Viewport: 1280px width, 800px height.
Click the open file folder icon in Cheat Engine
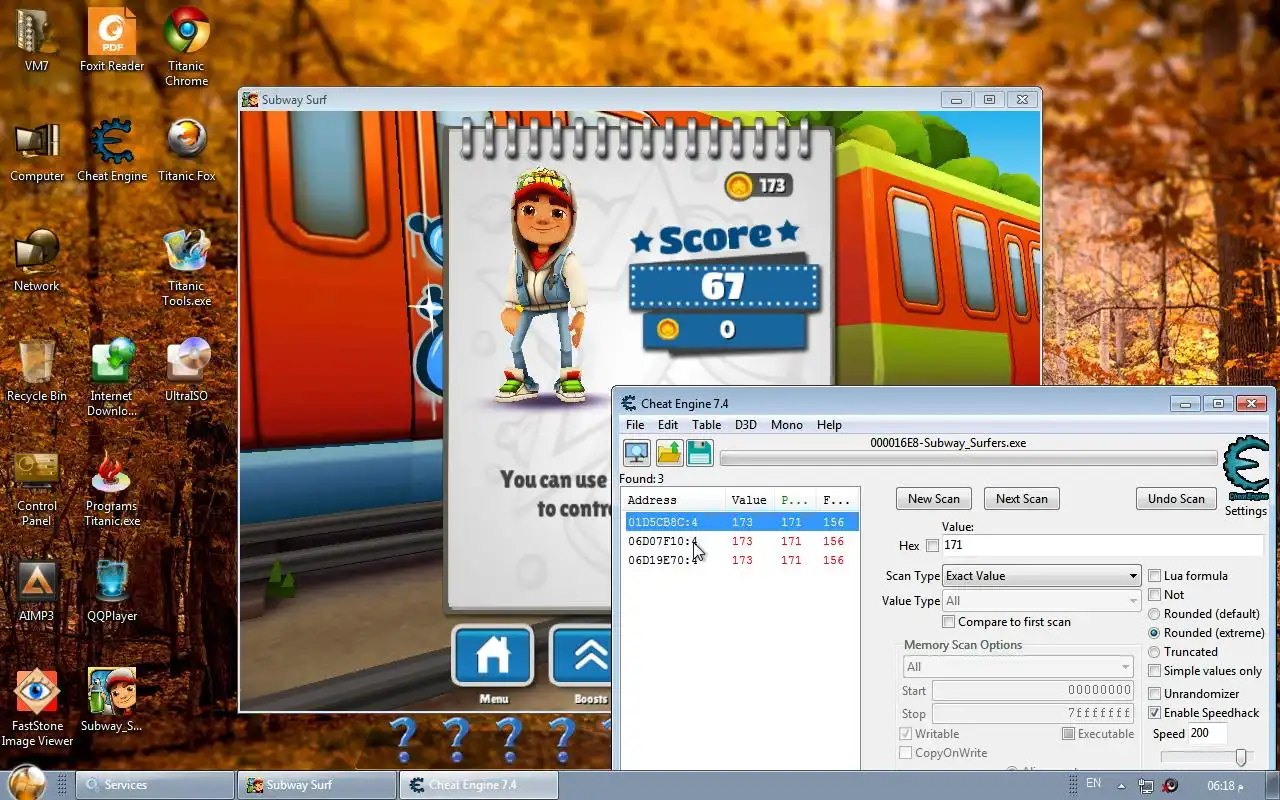point(668,453)
